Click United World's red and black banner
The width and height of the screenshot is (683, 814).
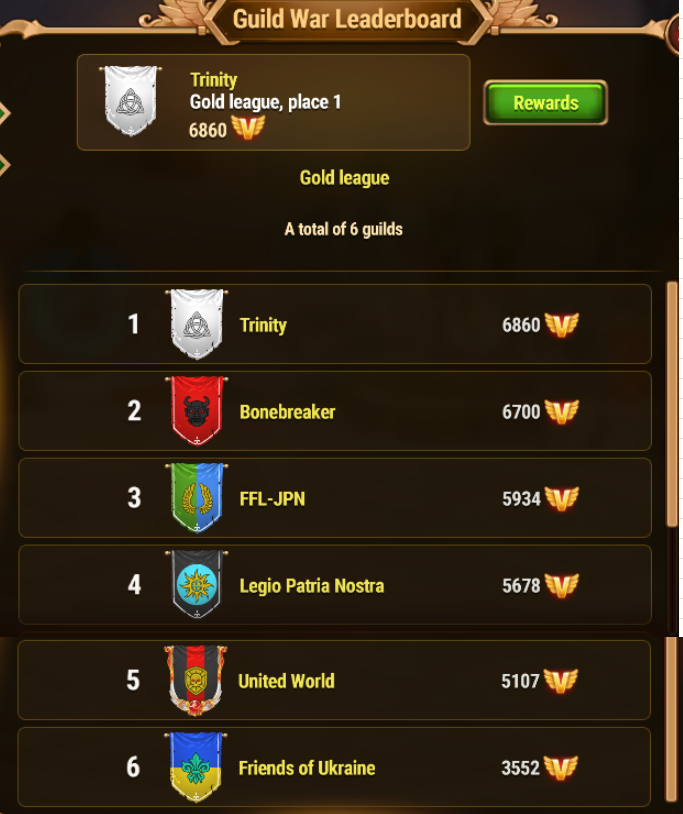coord(196,680)
